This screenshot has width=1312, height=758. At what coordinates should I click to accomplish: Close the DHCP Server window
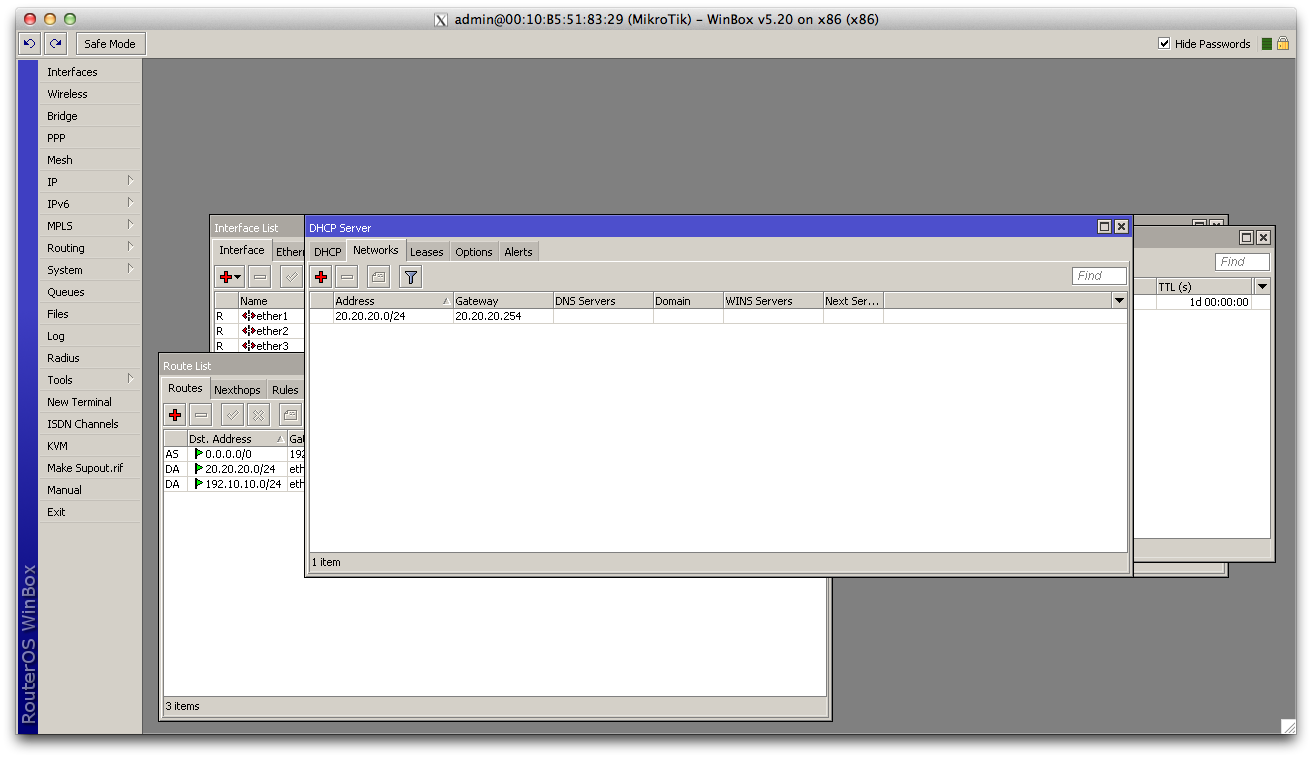[x=1121, y=227]
